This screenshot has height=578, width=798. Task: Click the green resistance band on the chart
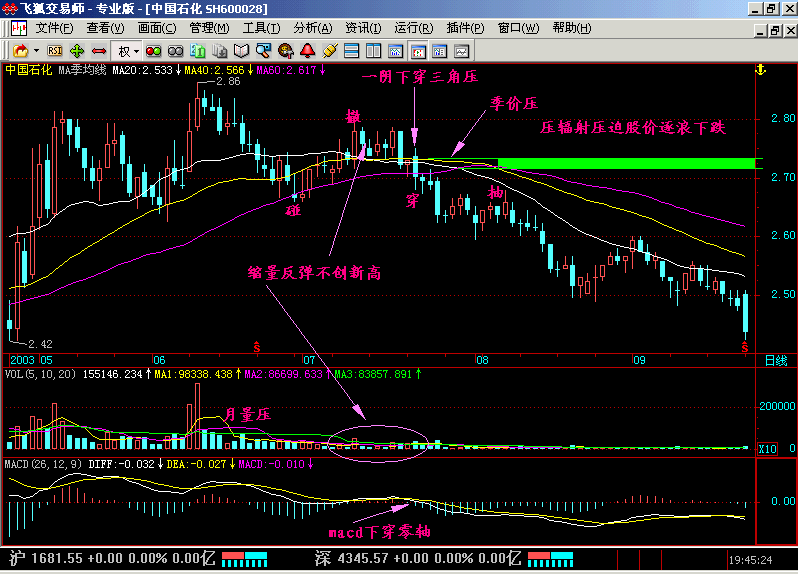[x=625, y=163]
